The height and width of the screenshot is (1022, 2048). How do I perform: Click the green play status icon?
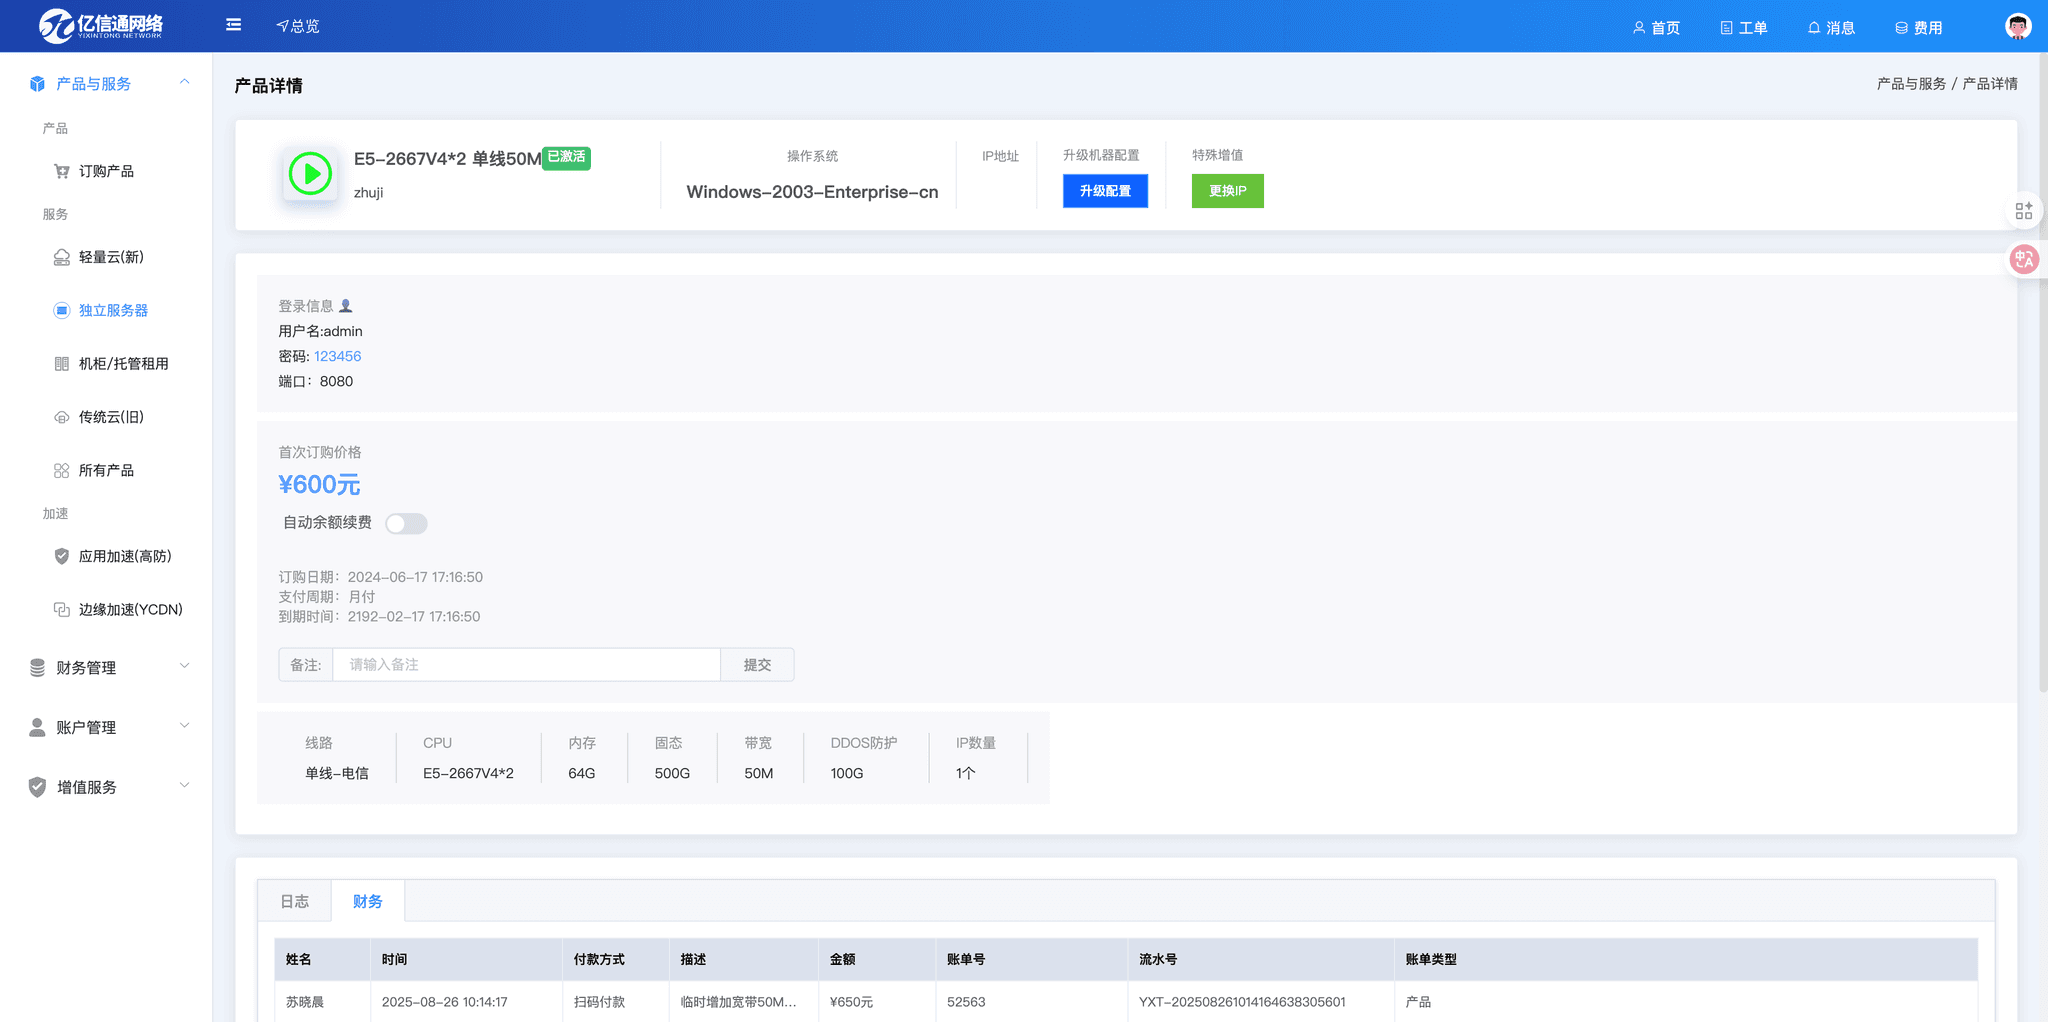click(x=310, y=174)
